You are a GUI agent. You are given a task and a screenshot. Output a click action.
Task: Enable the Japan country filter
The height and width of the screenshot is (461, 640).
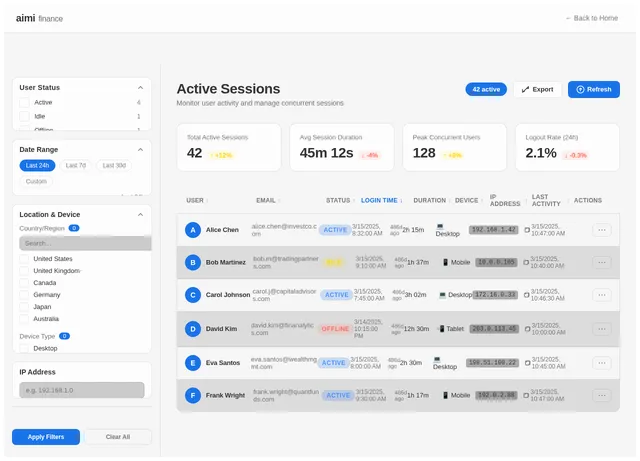(24, 307)
